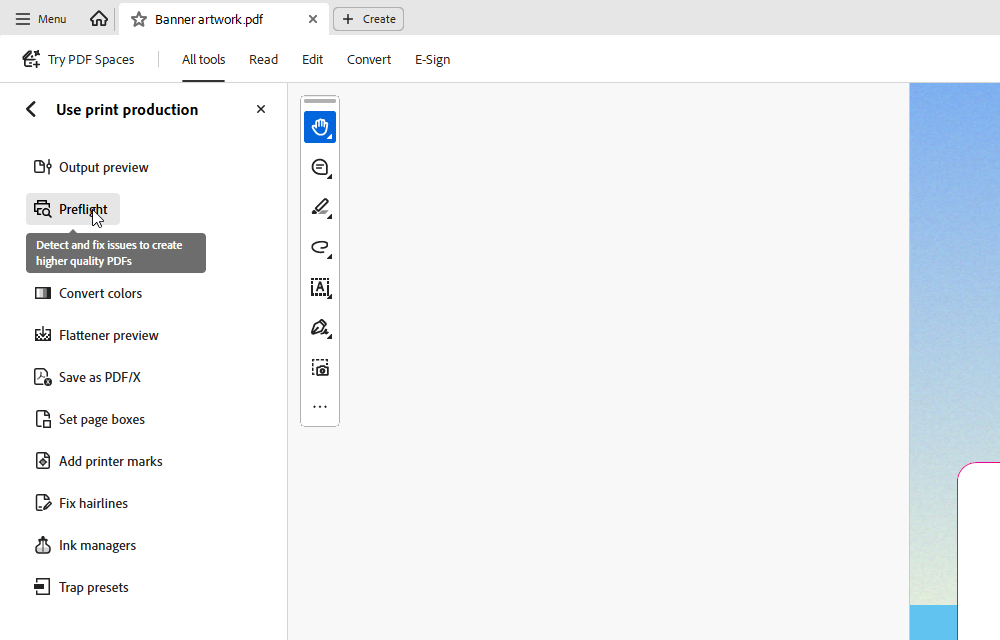Select the Add comment tool
The image size is (1000, 640).
pyautogui.click(x=320, y=168)
